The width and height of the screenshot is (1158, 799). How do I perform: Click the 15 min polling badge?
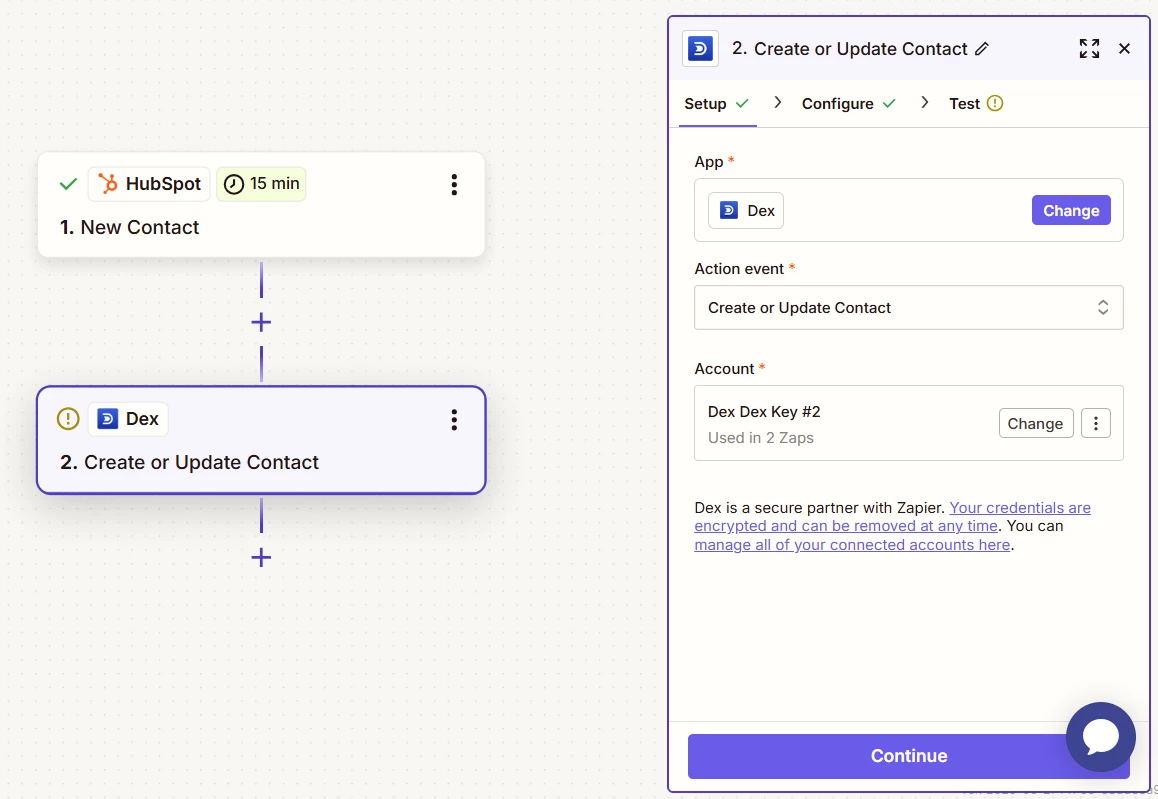261,184
